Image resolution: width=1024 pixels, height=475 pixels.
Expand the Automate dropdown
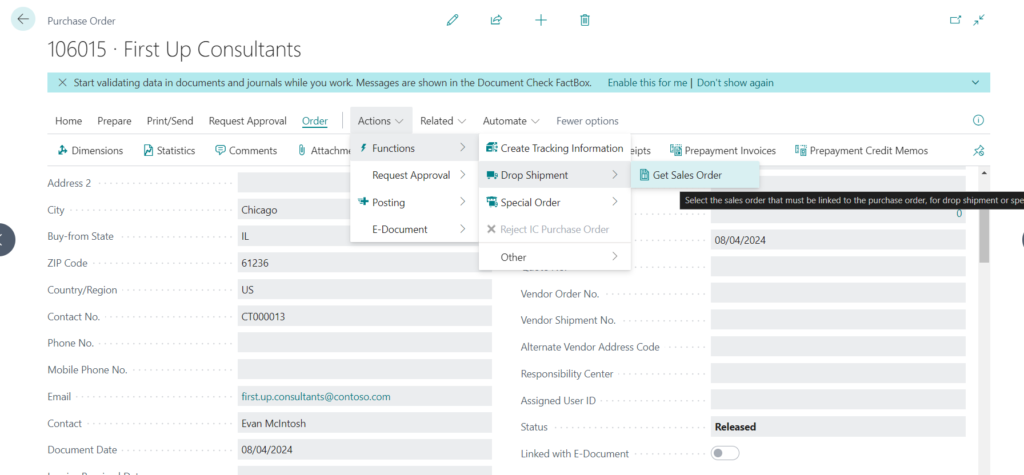tap(511, 121)
